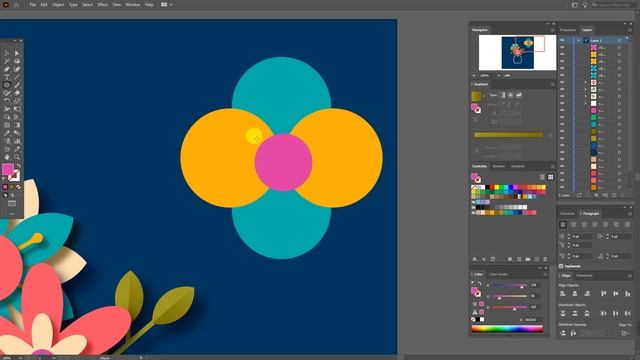Click the pink Fill box in toolbar
The width and height of the screenshot is (640, 360).
[x=7, y=169]
